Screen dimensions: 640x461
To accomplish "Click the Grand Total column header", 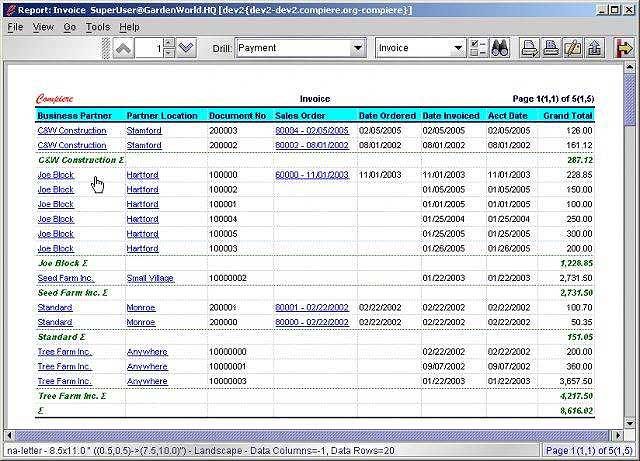I will tap(568, 116).
